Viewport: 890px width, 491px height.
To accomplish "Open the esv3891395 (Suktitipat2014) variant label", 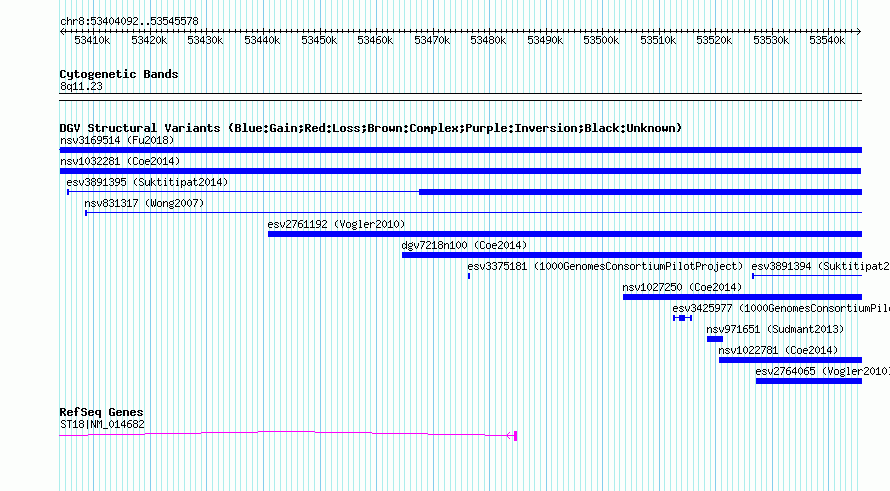I will [147, 182].
